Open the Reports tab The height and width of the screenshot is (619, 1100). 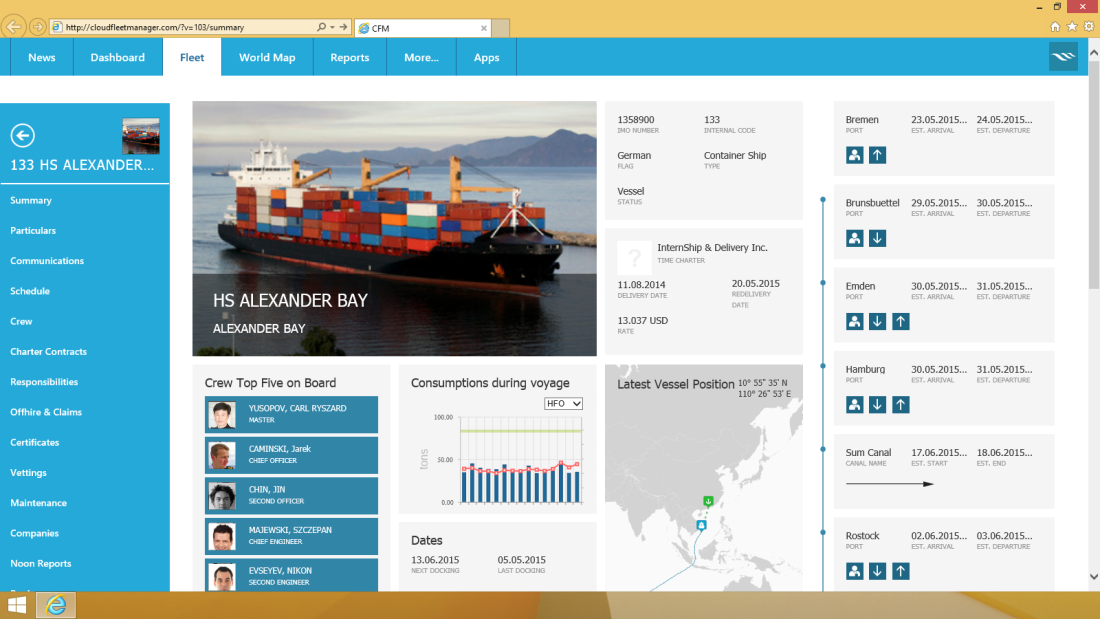350,57
